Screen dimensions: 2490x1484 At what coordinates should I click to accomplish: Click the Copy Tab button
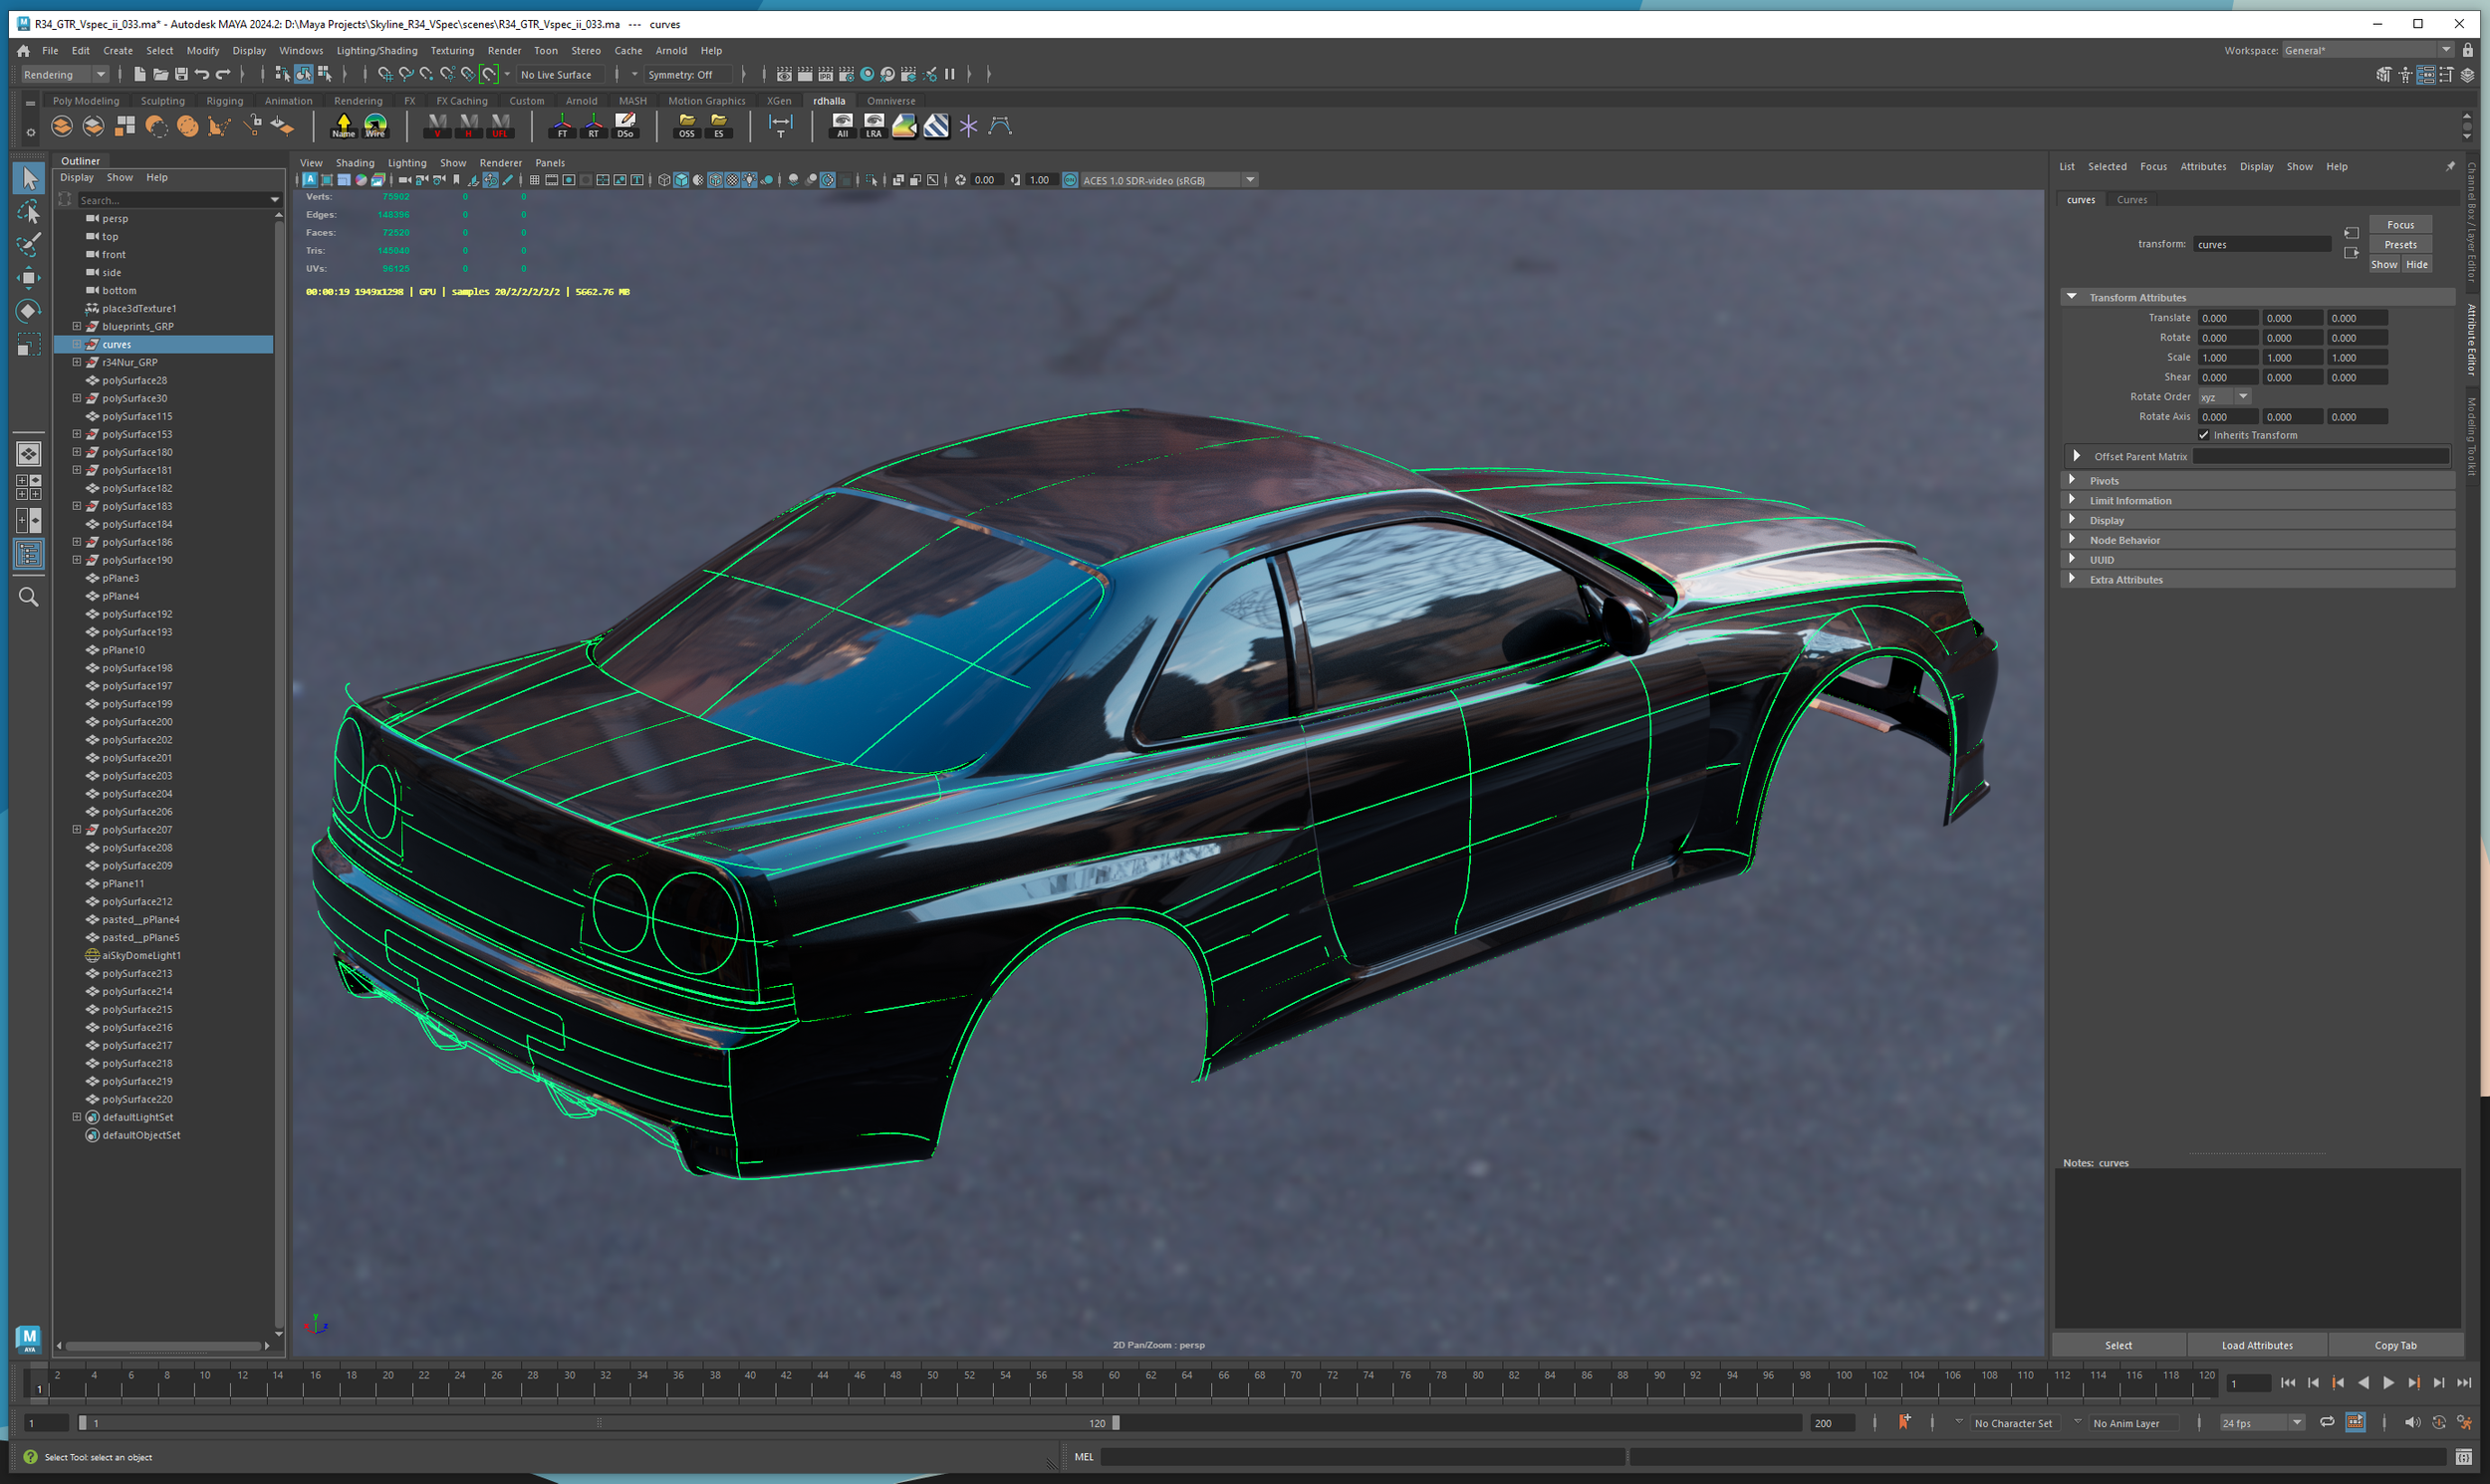[2395, 1345]
